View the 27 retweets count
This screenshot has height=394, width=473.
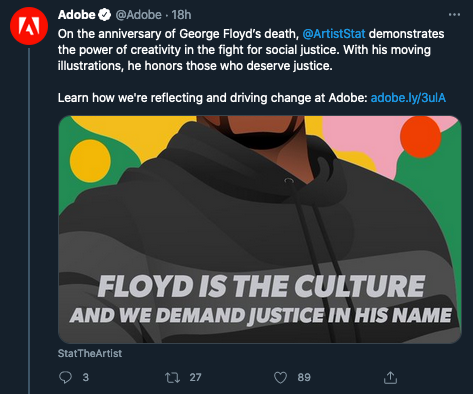195,377
